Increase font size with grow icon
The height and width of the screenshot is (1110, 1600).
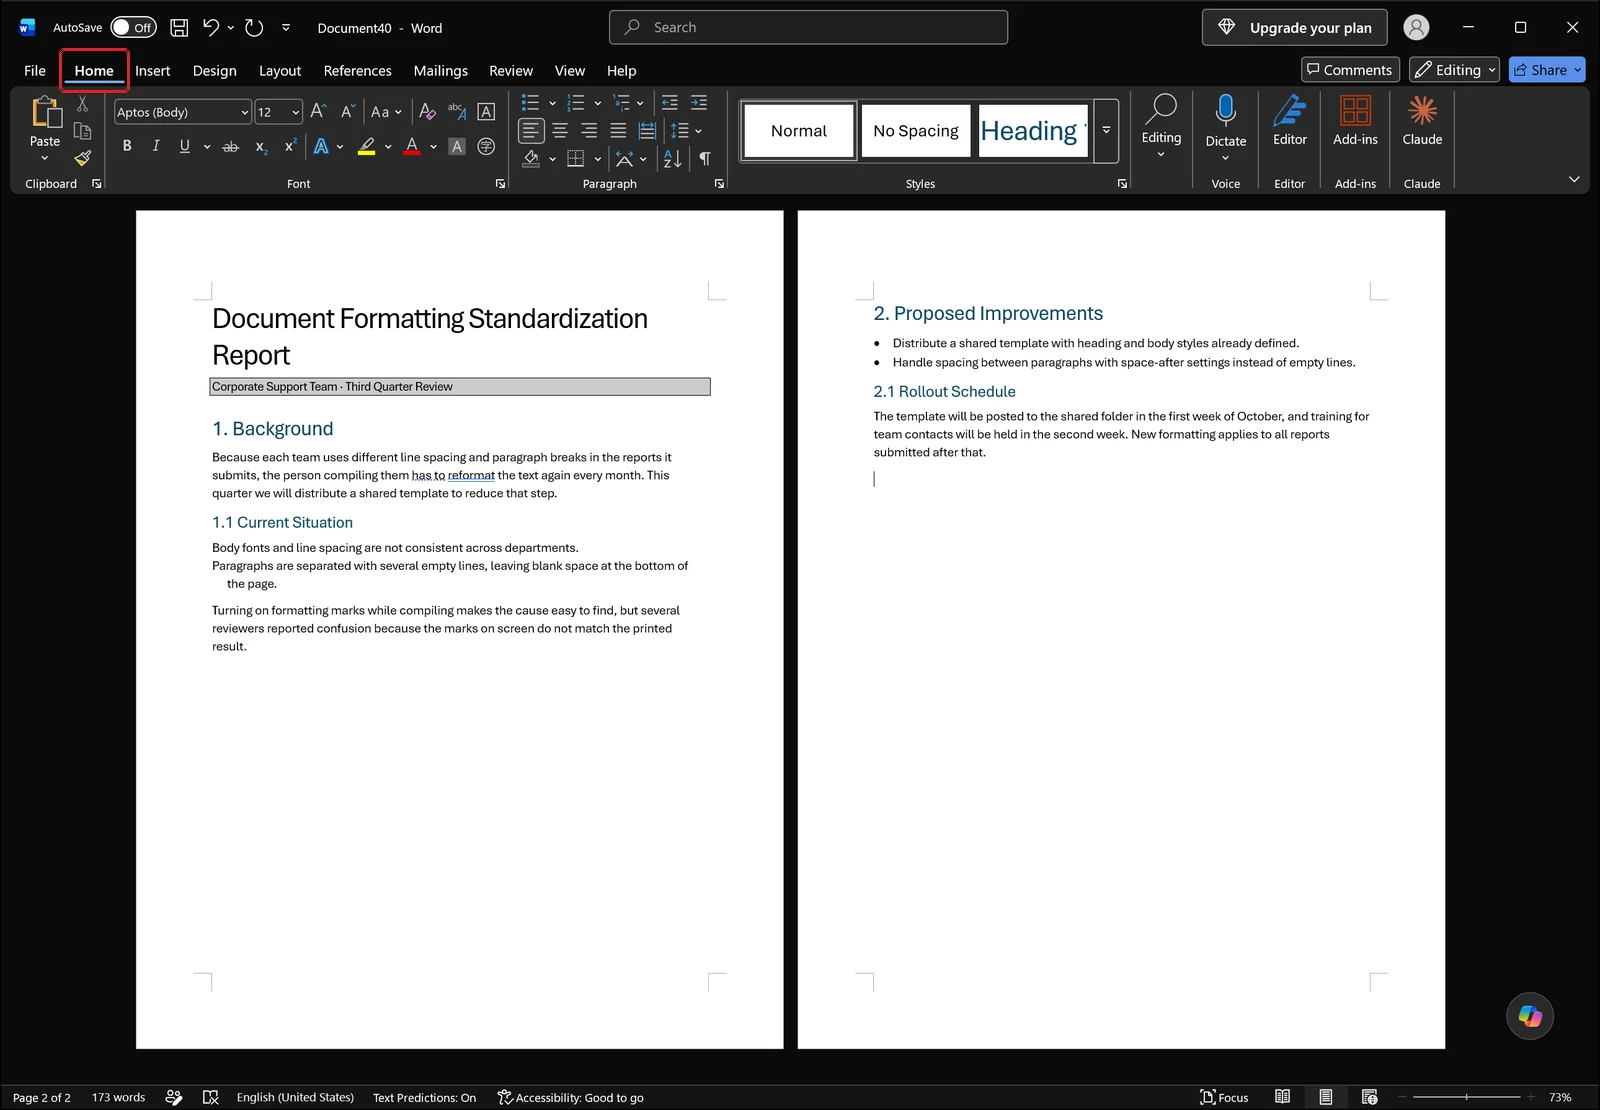318,112
